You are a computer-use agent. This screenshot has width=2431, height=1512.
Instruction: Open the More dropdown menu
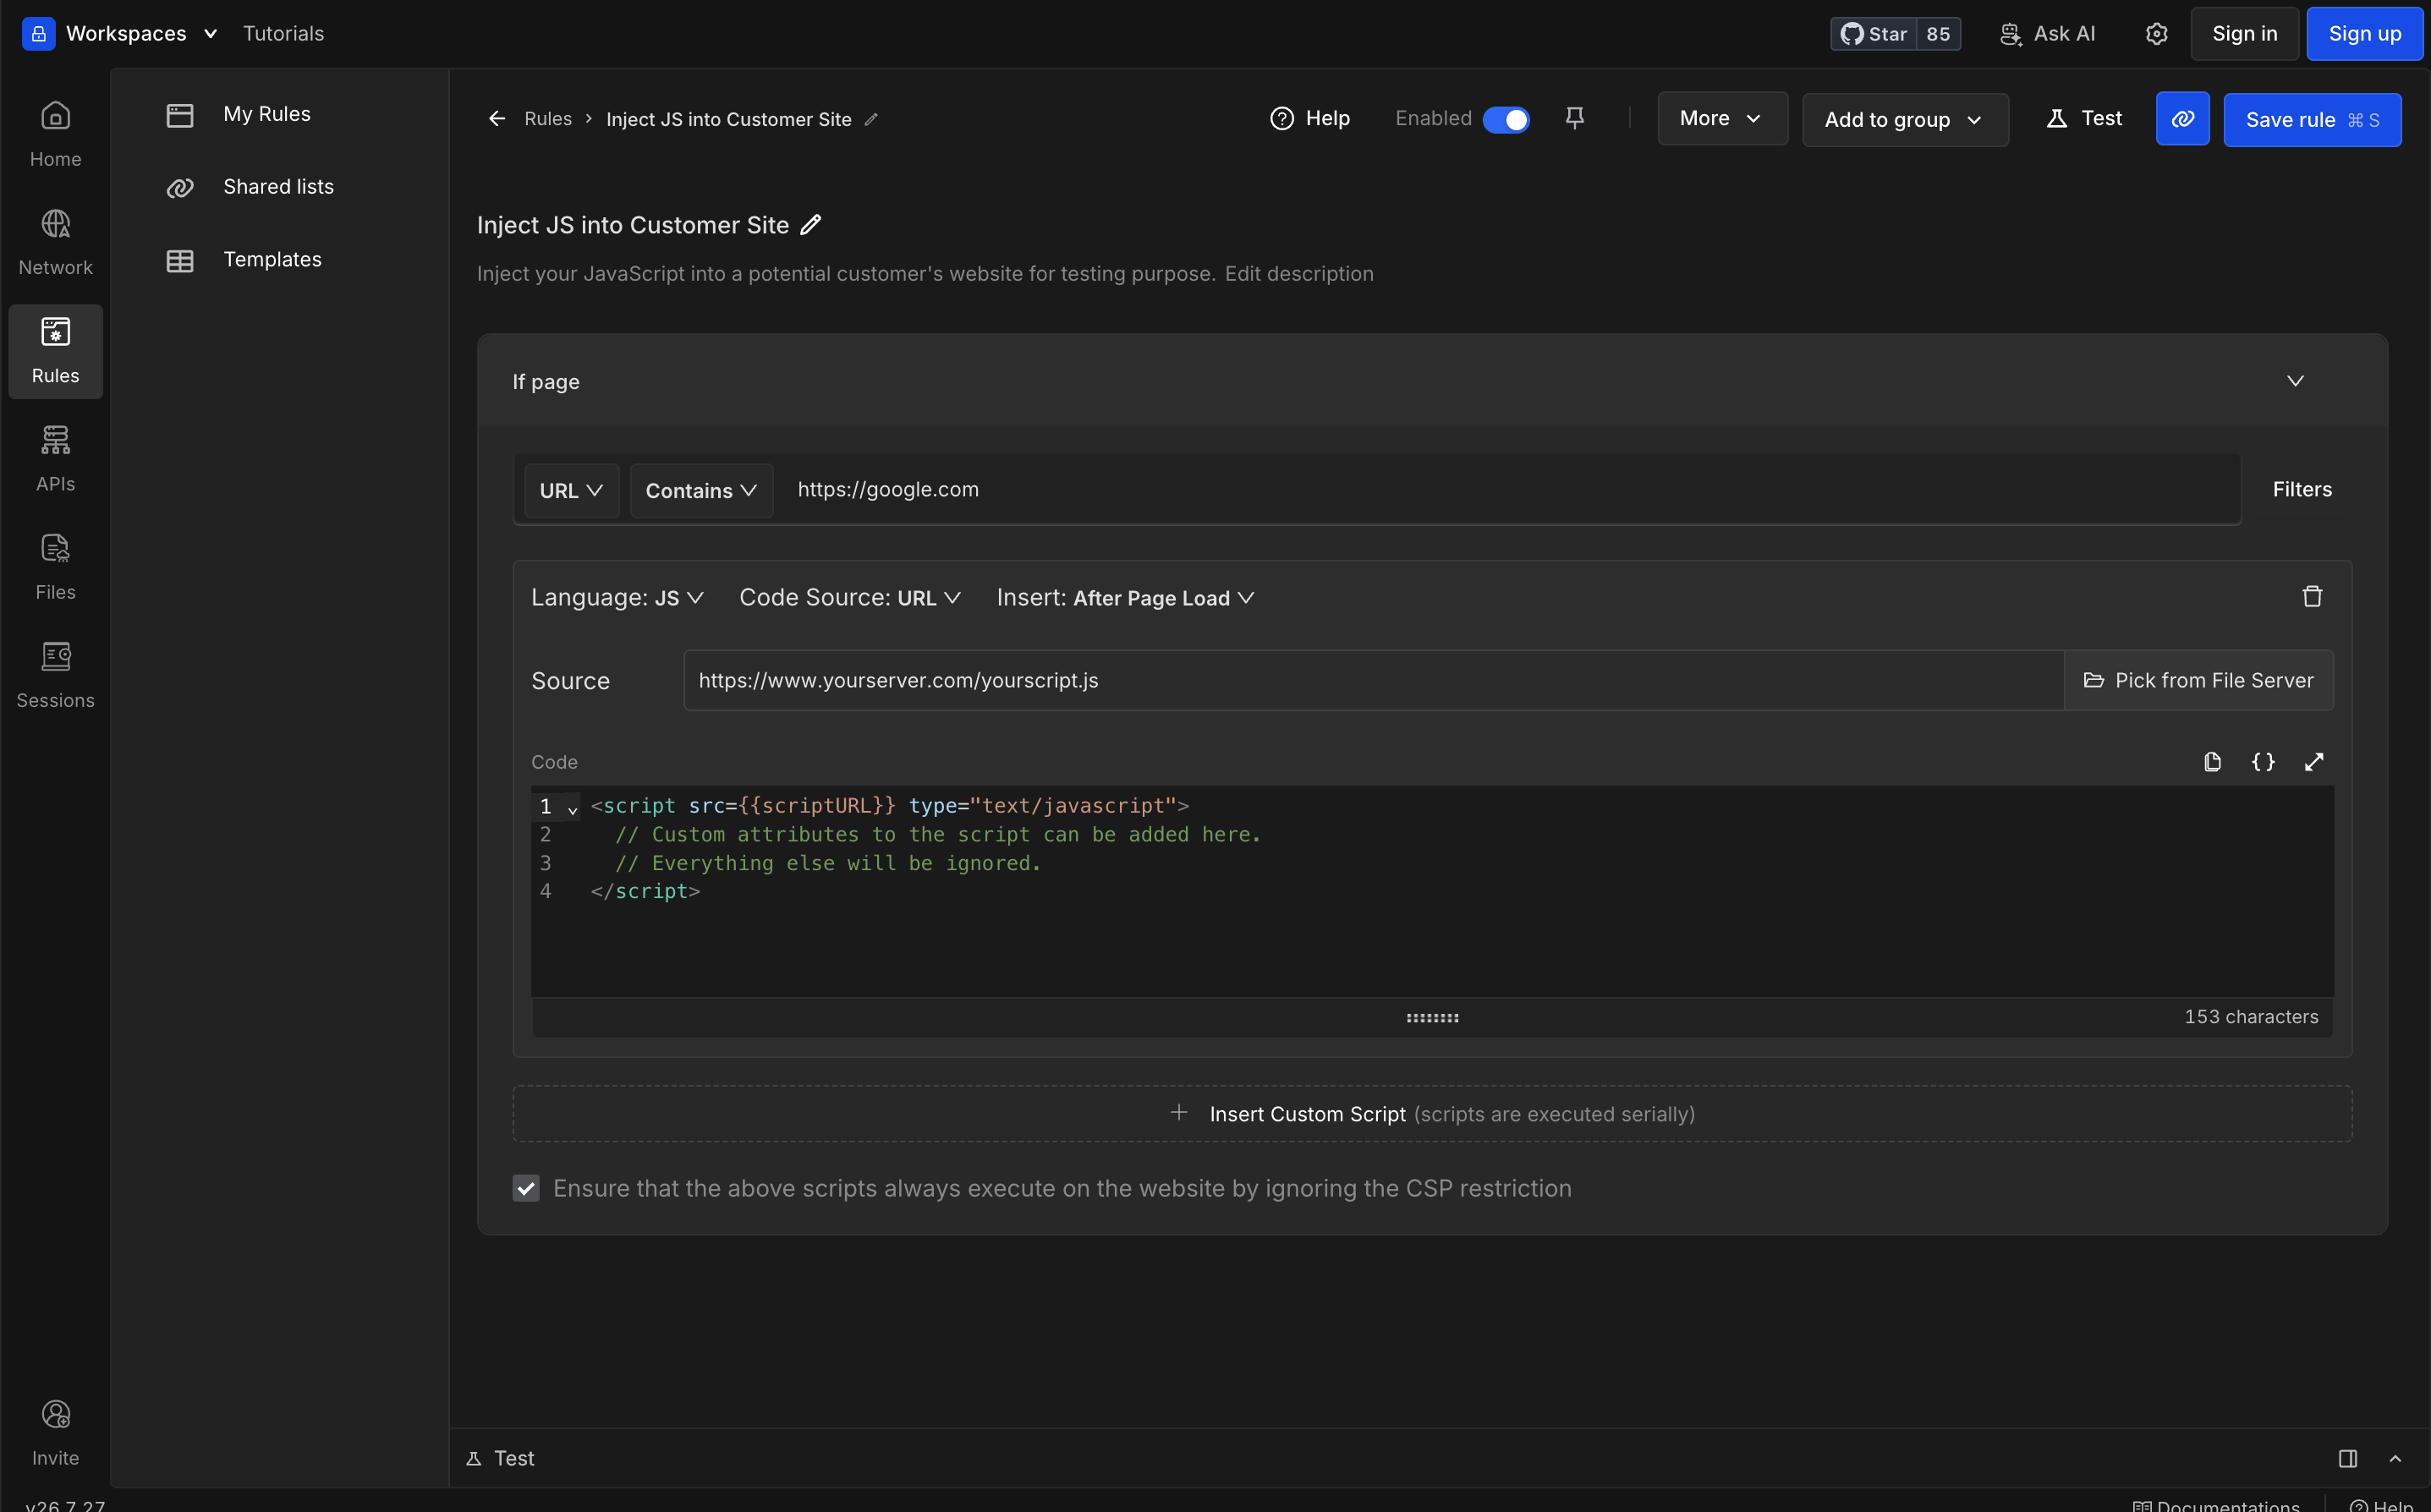tap(1722, 119)
